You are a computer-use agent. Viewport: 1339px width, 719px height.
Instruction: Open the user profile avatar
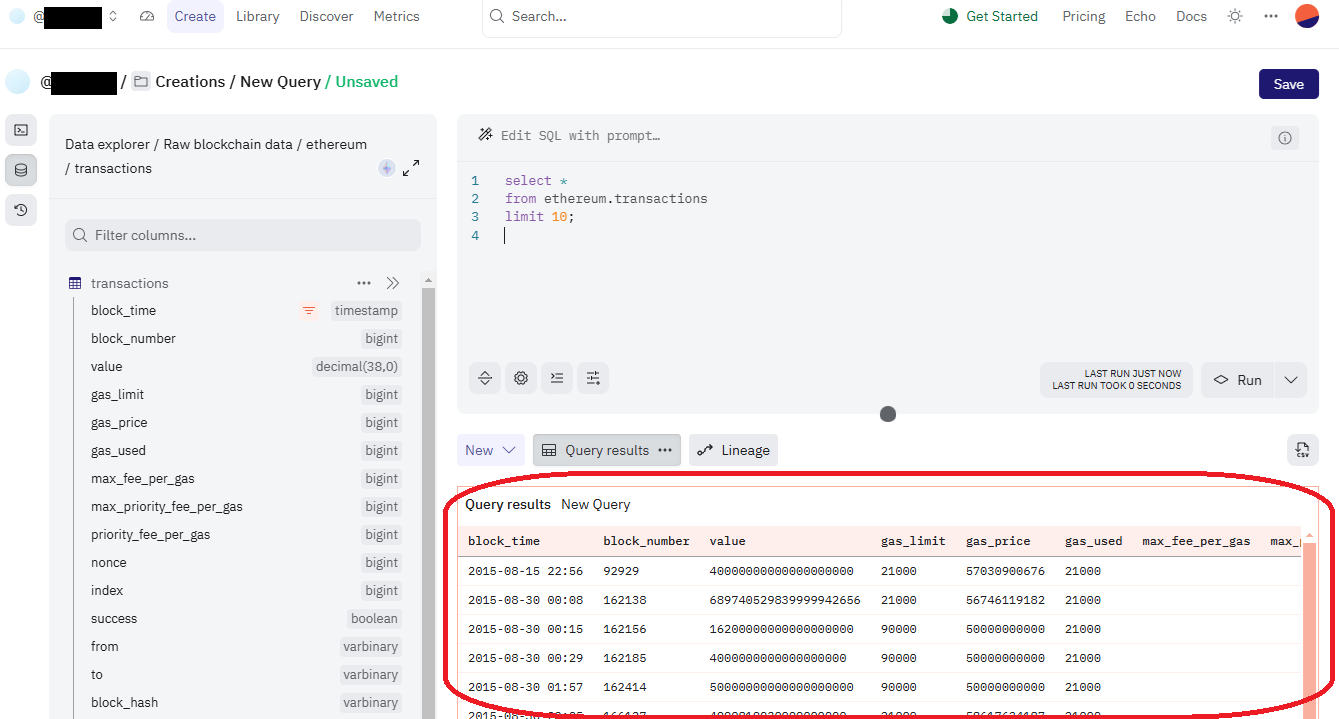(1307, 16)
